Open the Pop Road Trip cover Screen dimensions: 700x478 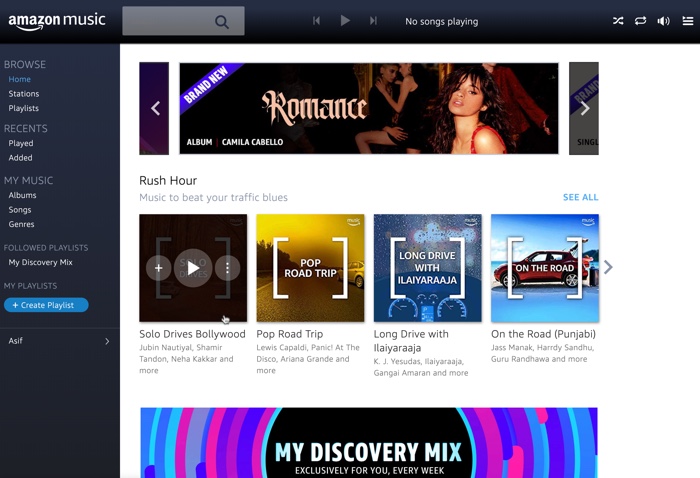[310, 268]
